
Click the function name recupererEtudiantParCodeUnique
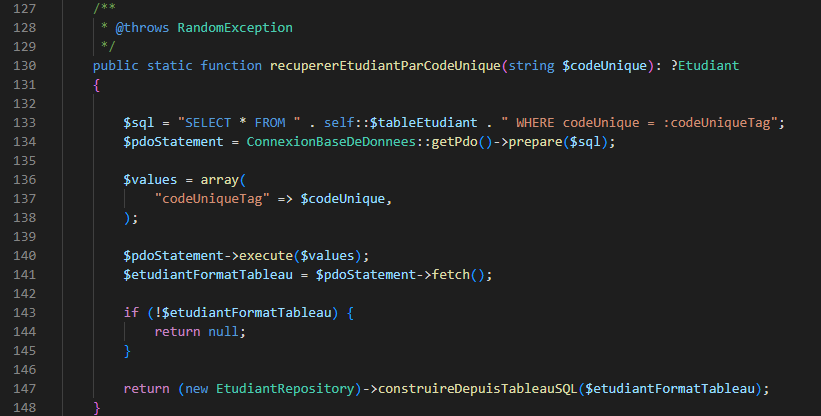pyautogui.click(x=385, y=65)
